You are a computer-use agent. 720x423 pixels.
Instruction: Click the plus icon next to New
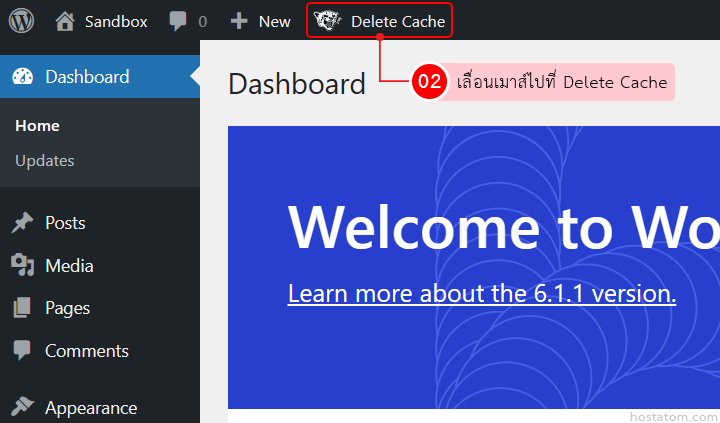pyautogui.click(x=239, y=21)
